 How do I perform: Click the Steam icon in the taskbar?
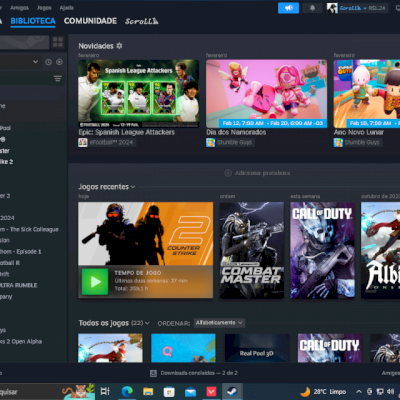click(232, 391)
